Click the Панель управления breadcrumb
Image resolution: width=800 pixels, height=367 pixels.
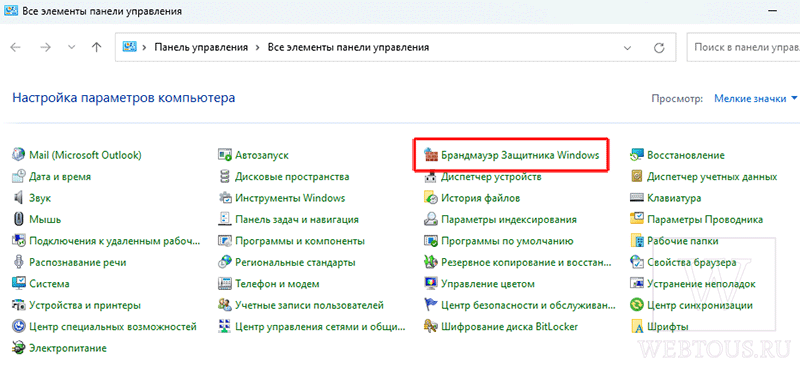coord(201,47)
